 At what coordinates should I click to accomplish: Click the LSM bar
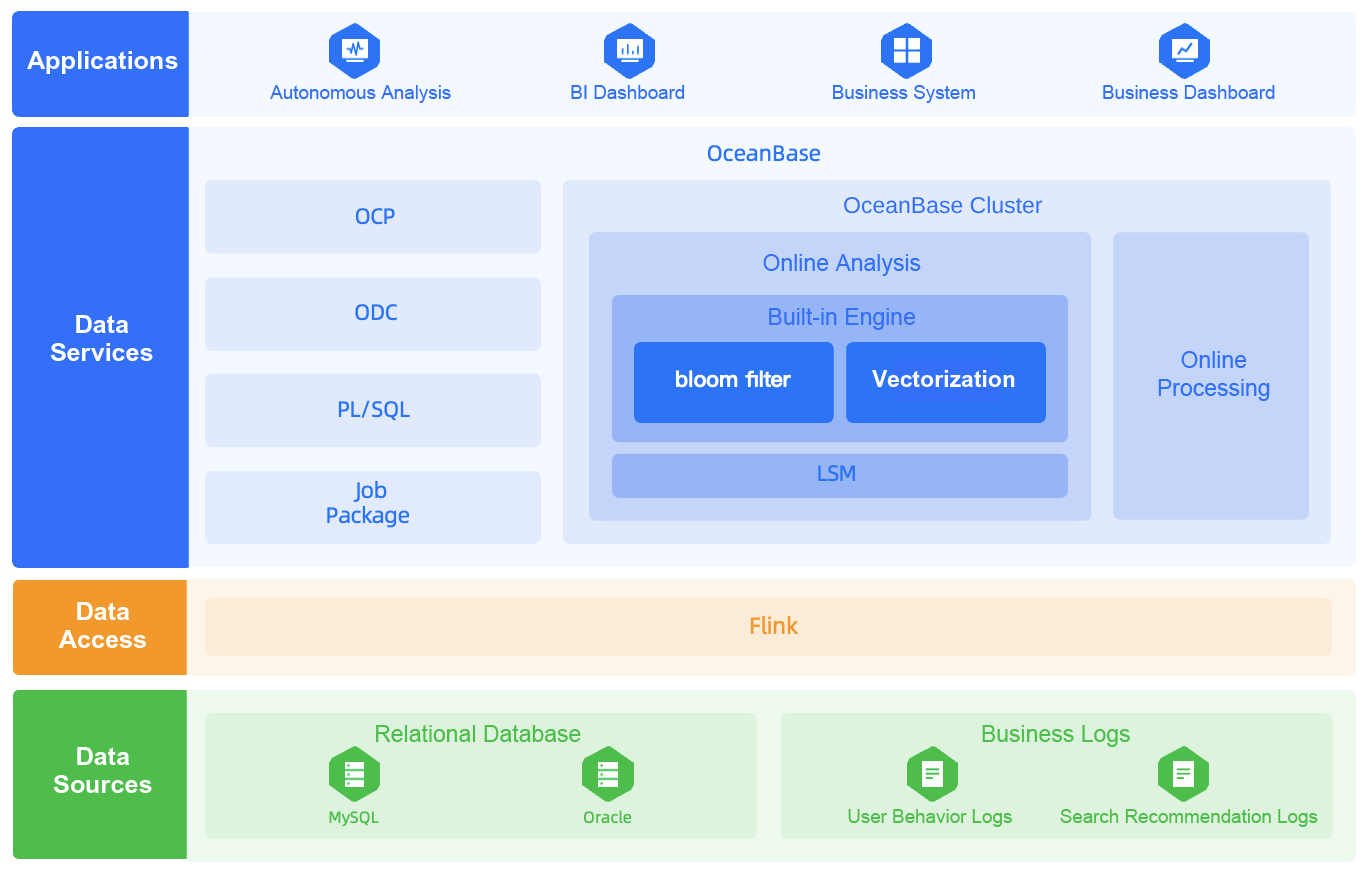840,475
